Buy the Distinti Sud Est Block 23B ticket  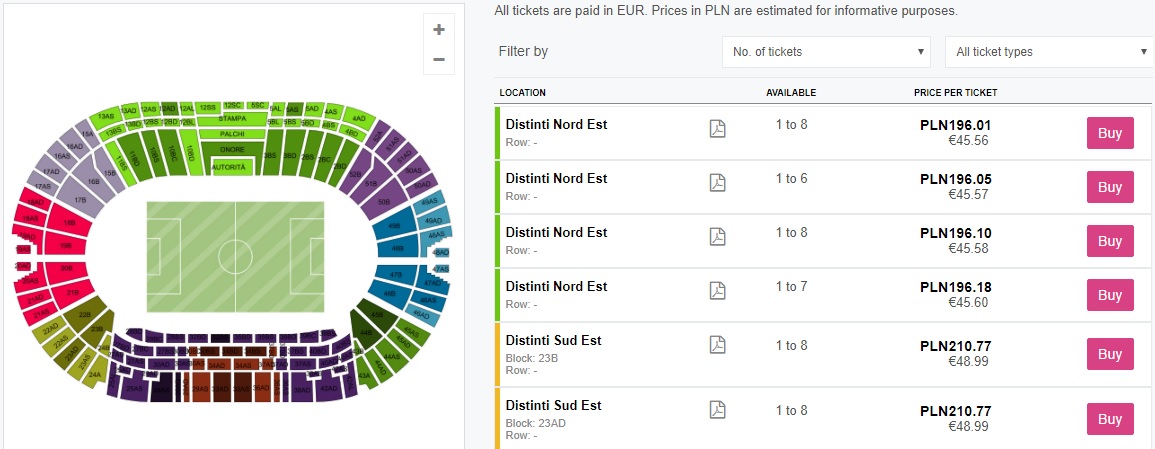click(x=1110, y=354)
